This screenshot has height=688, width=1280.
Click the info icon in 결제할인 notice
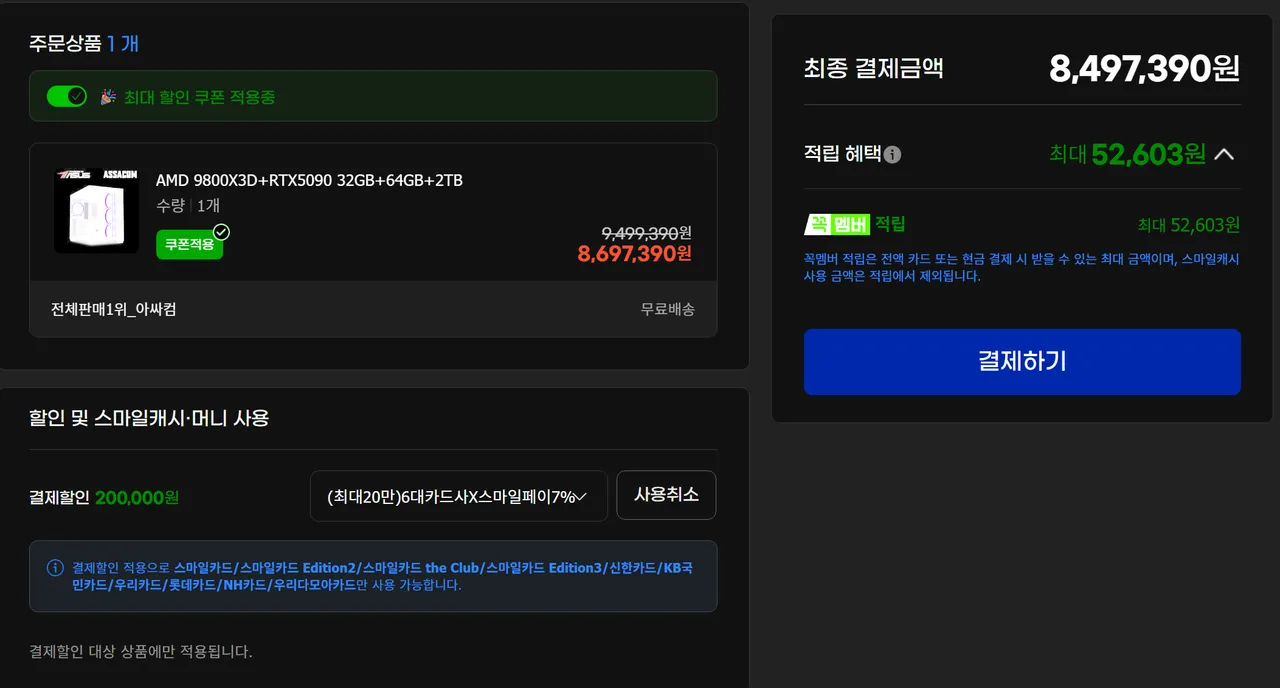click(x=56, y=568)
